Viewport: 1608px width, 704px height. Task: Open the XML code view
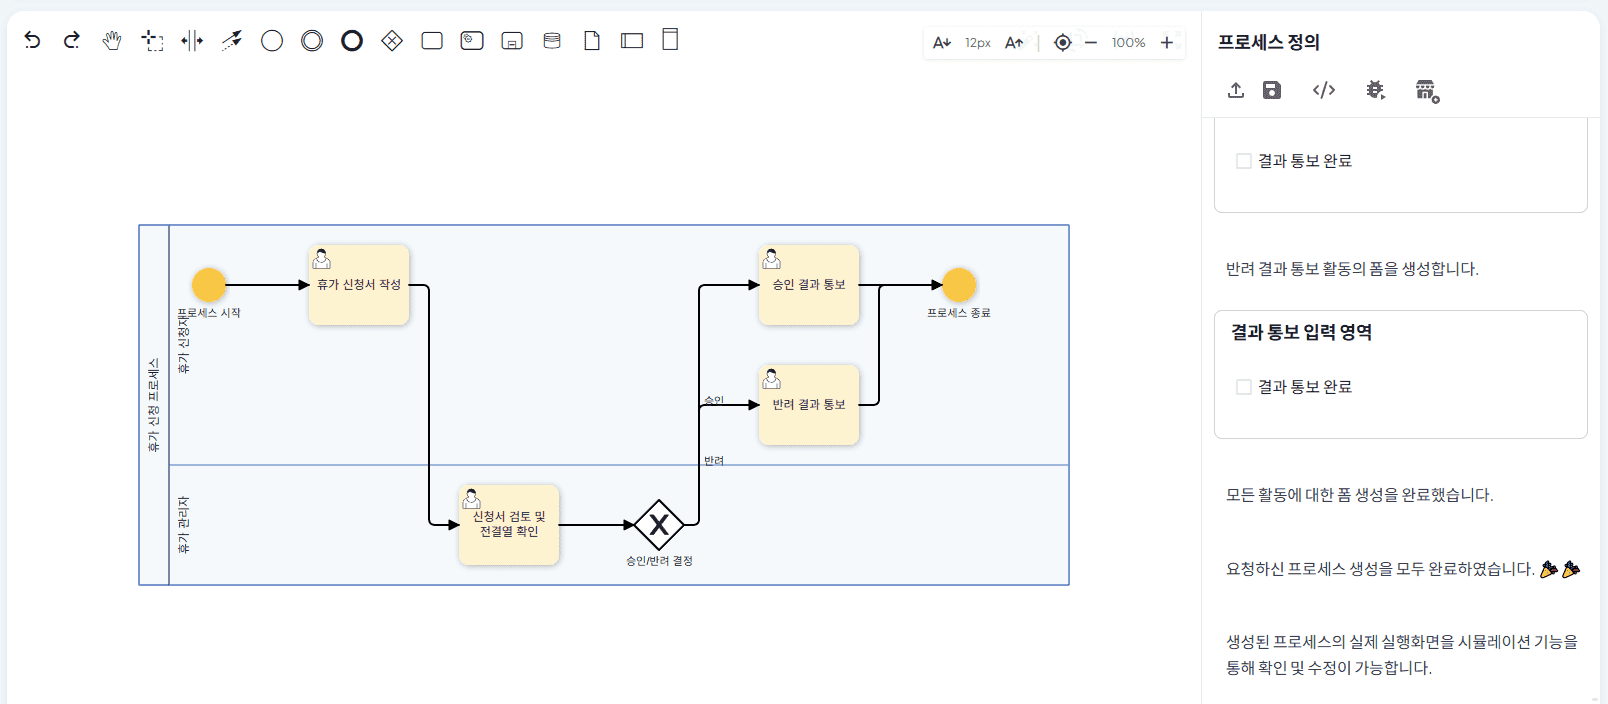click(x=1324, y=90)
